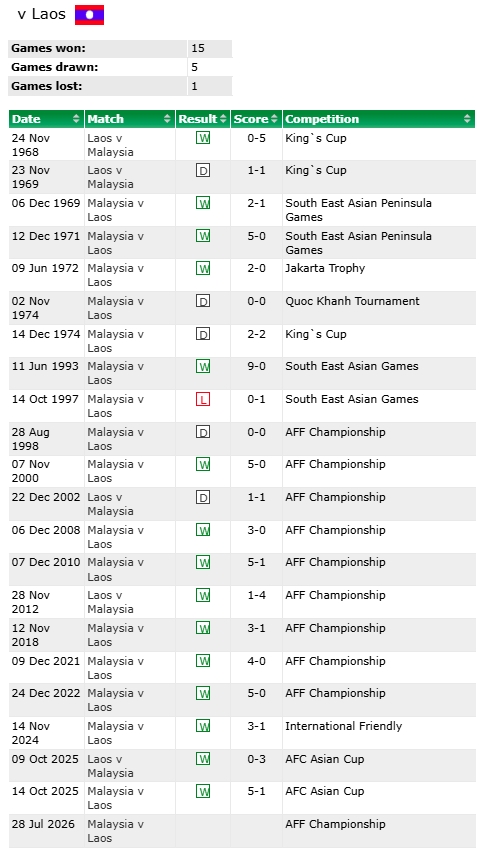Sort by Score column header
The image size is (484, 861).
pos(257,119)
